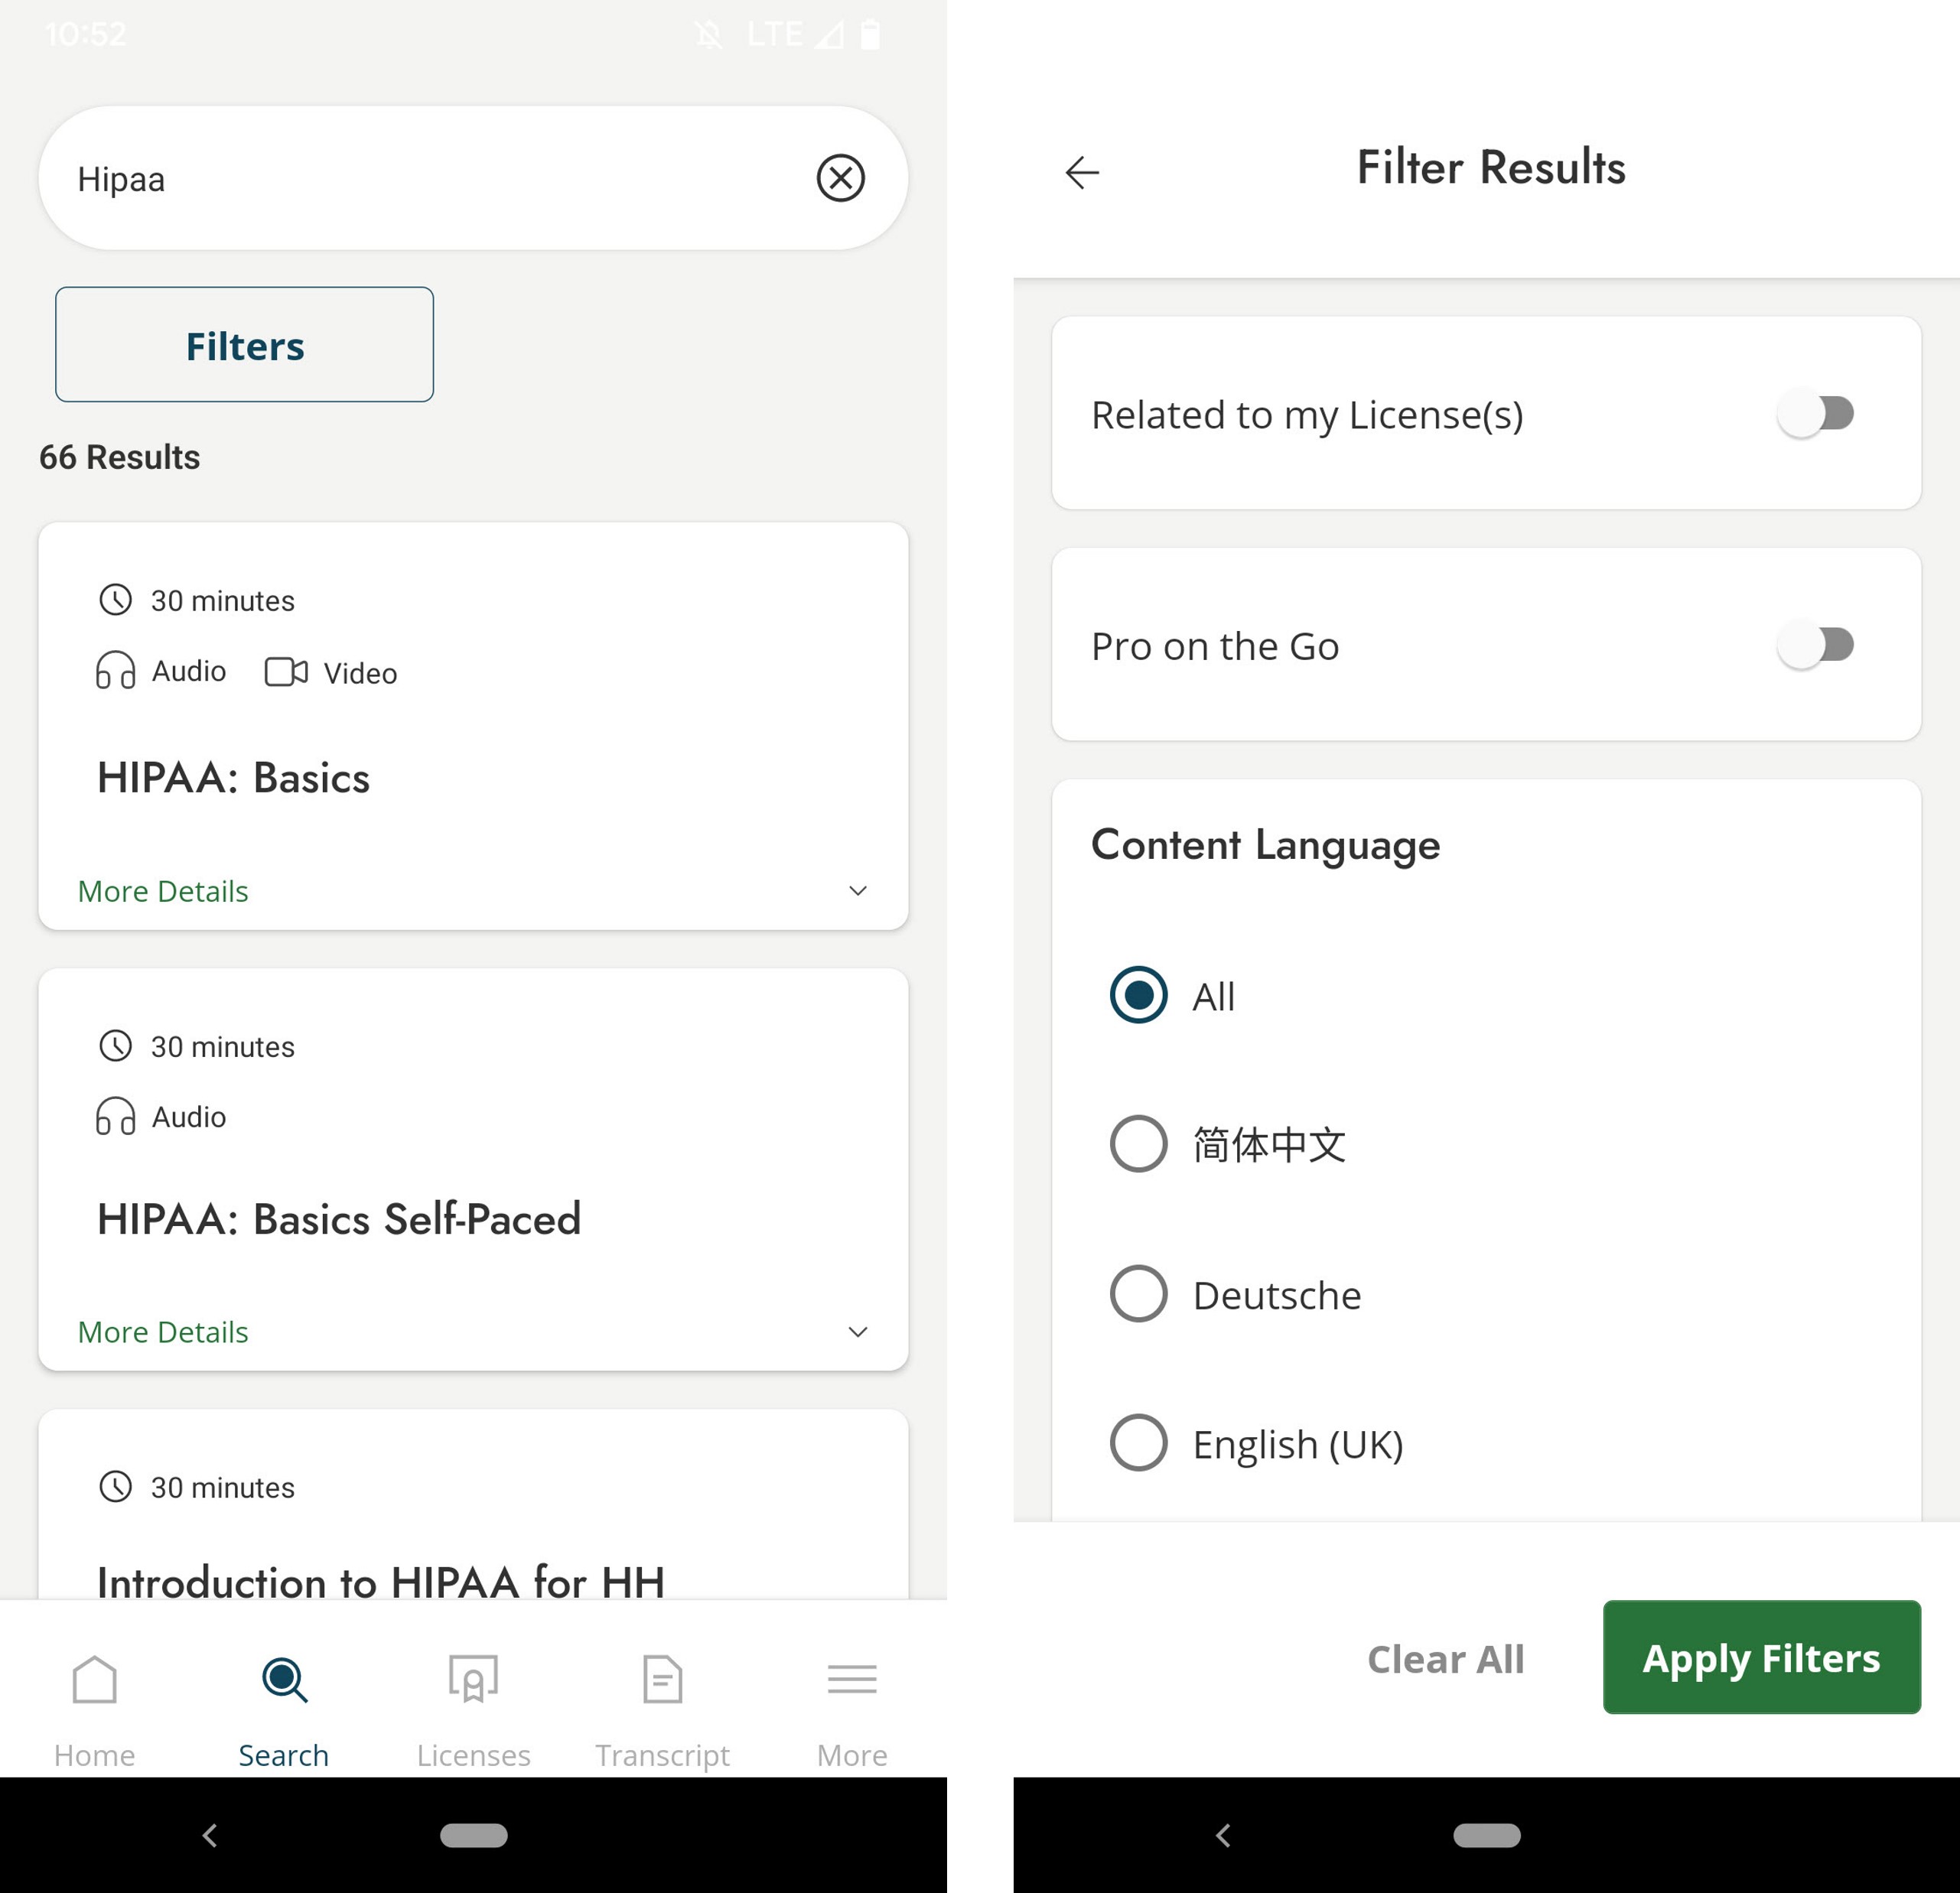Collapse the HIPAA: Basics card chevron
The width and height of the screenshot is (1960, 1893).
[x=858, y=890]
